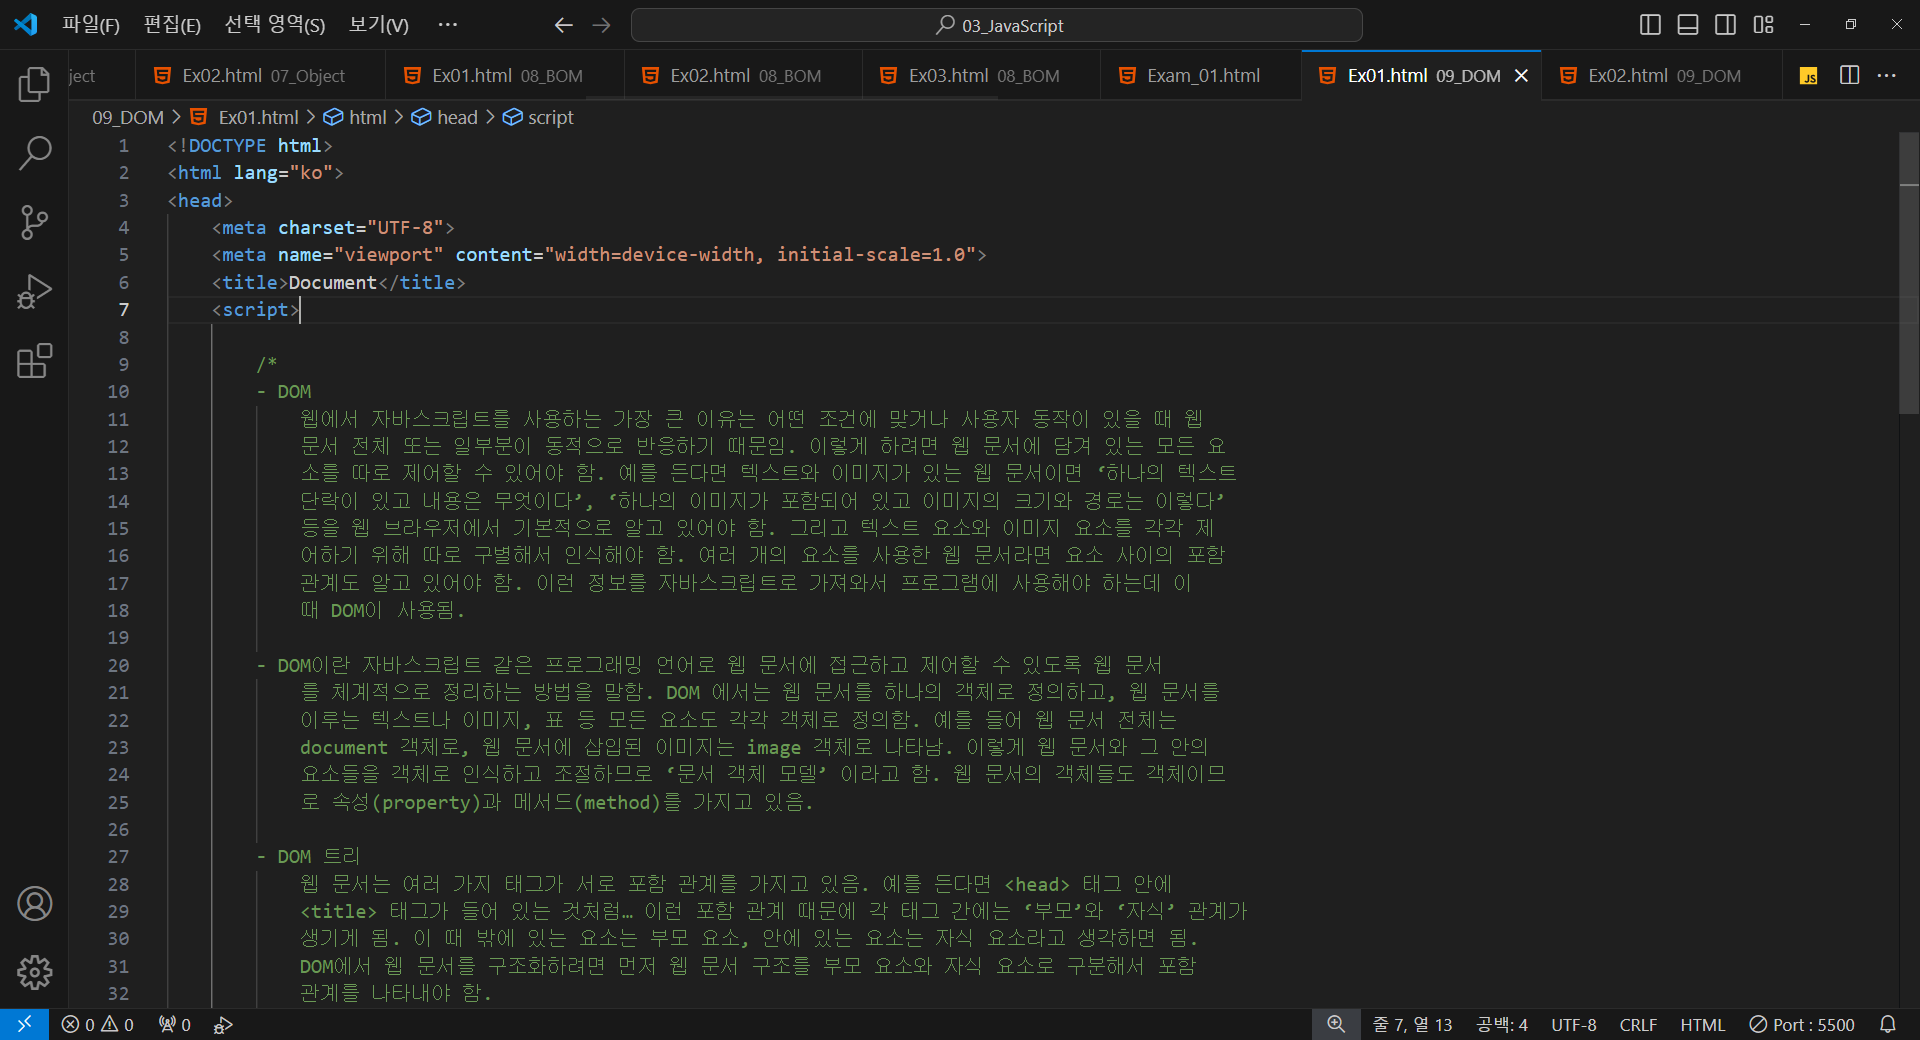The width and height of the screenshot is (1920, 1040).
Task: Go back with the navigation arrow
Action: point(563,25)
